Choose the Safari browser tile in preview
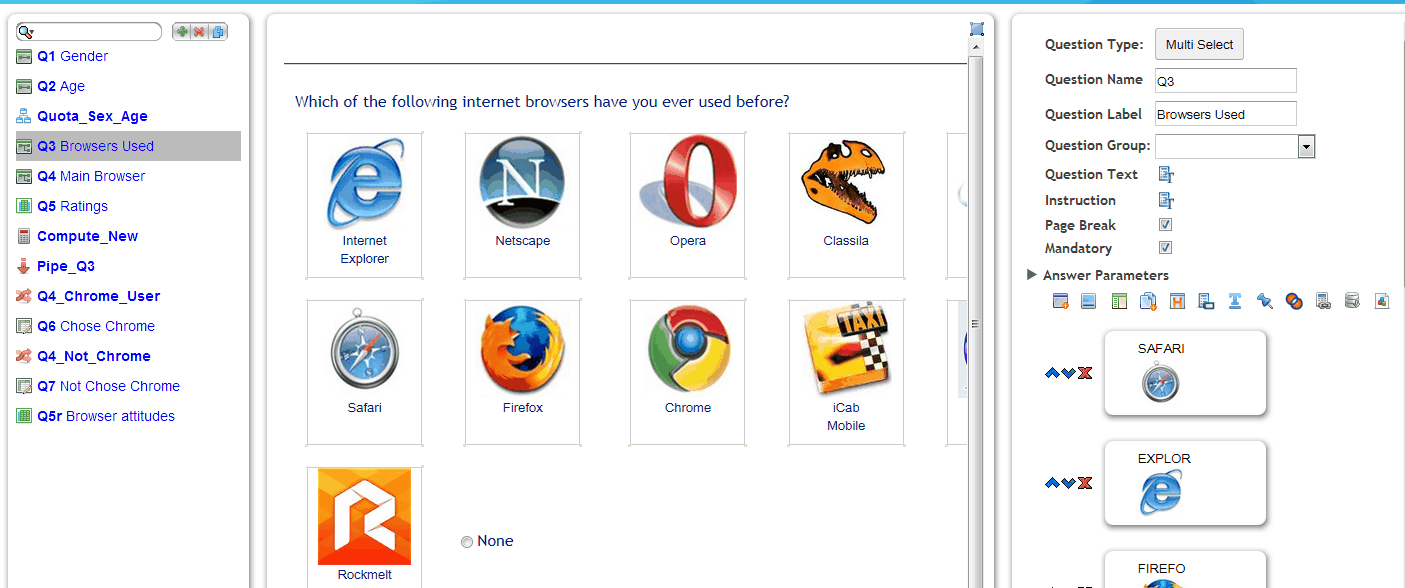 364,372
